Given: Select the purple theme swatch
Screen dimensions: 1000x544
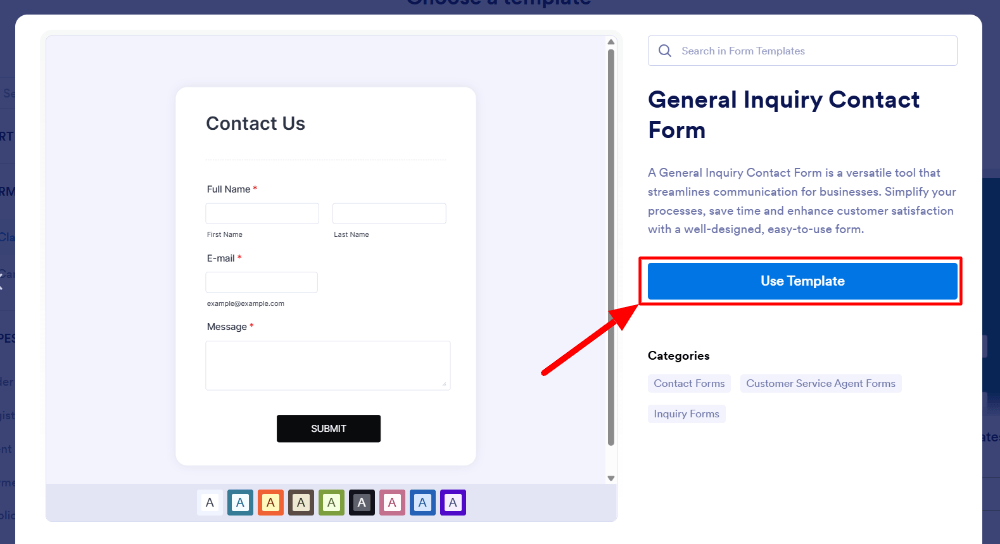Looking at the screenshot, I should coord(453,503).
